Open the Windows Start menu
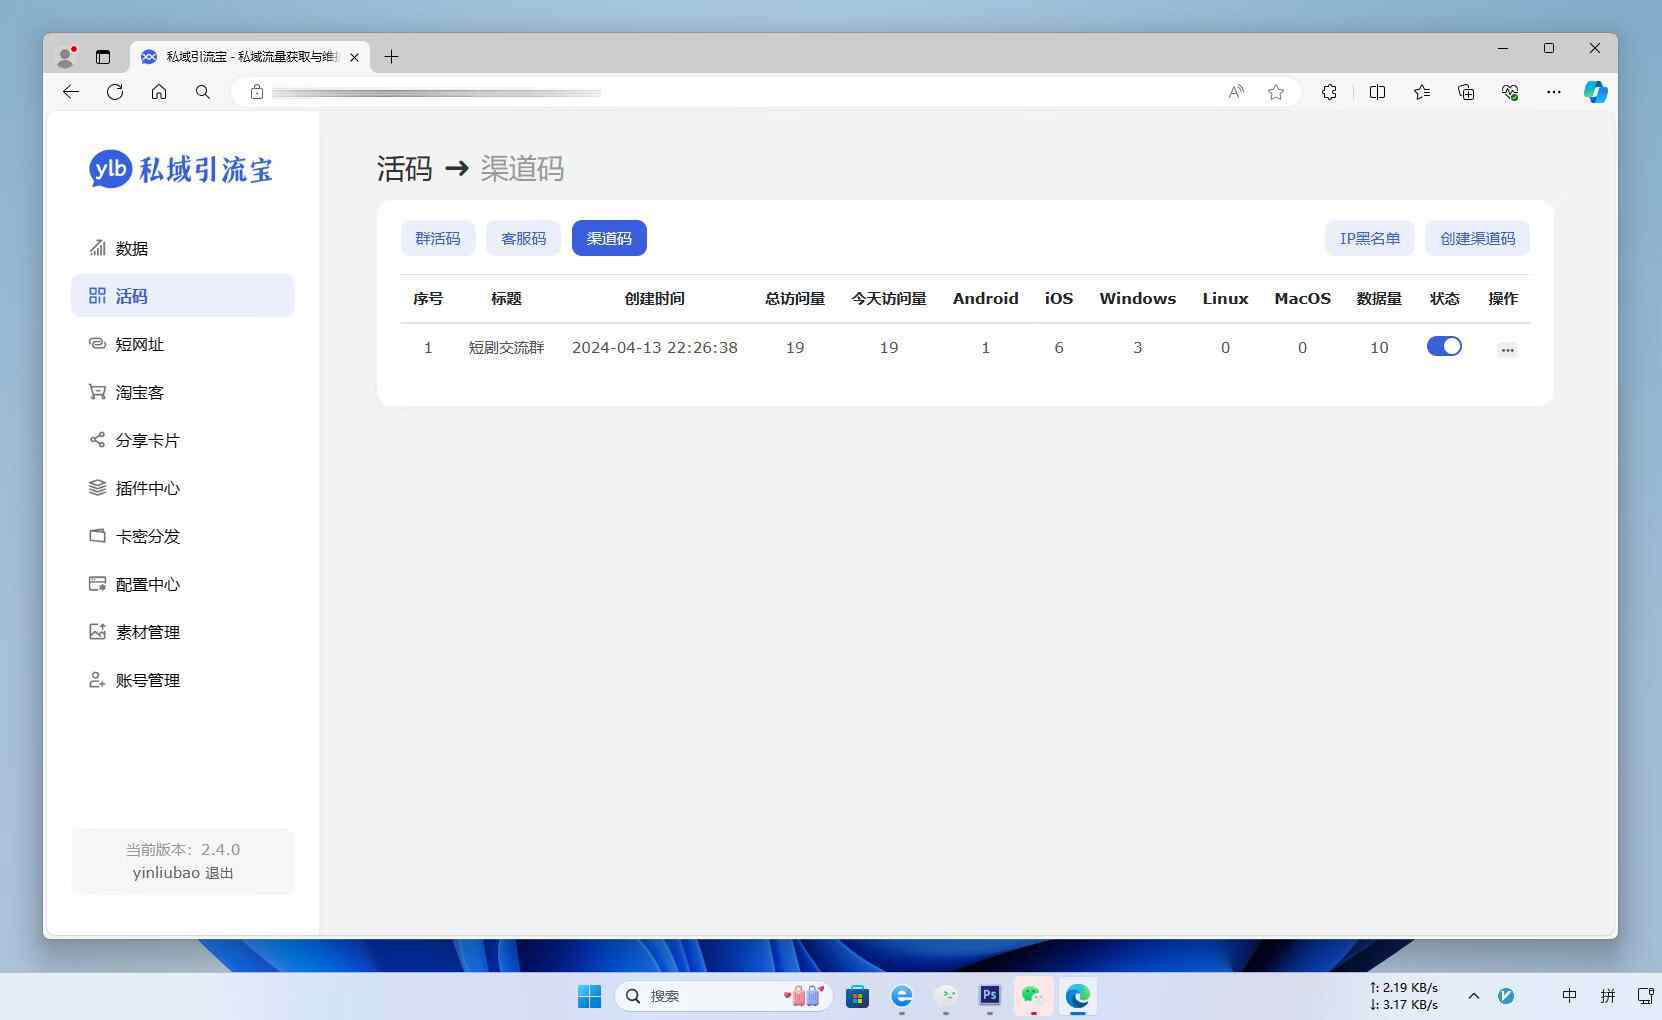This screenshot has width=1662, height=1020. [590, 996]
